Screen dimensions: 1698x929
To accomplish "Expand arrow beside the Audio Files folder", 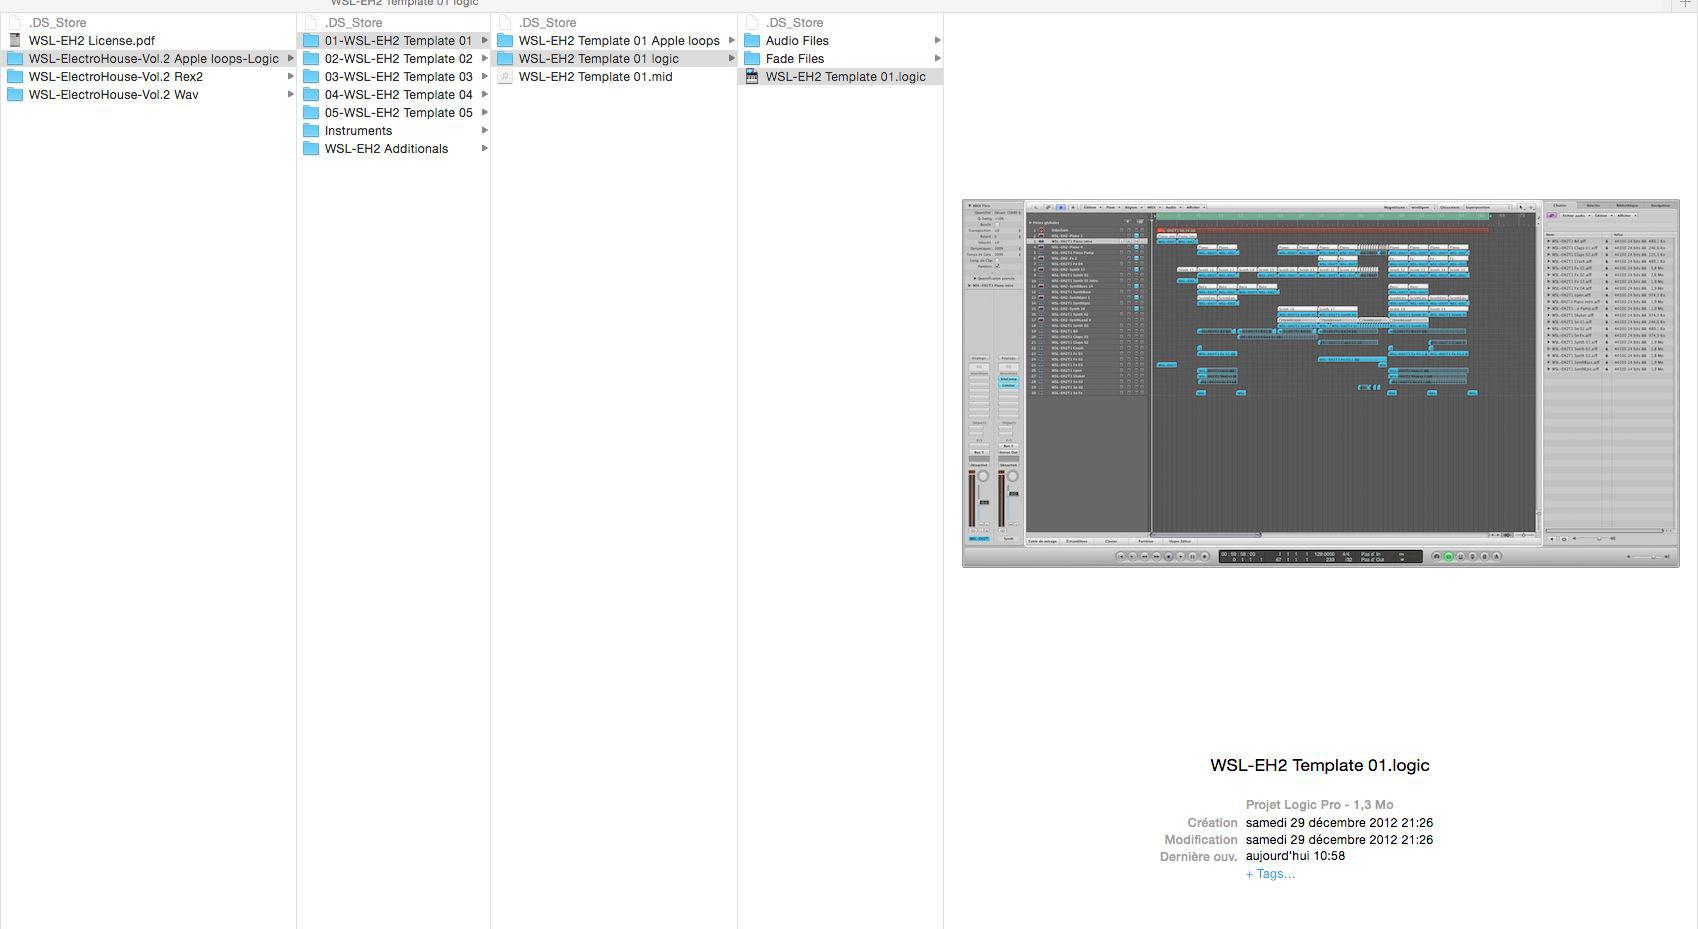I will pos(937,41).
